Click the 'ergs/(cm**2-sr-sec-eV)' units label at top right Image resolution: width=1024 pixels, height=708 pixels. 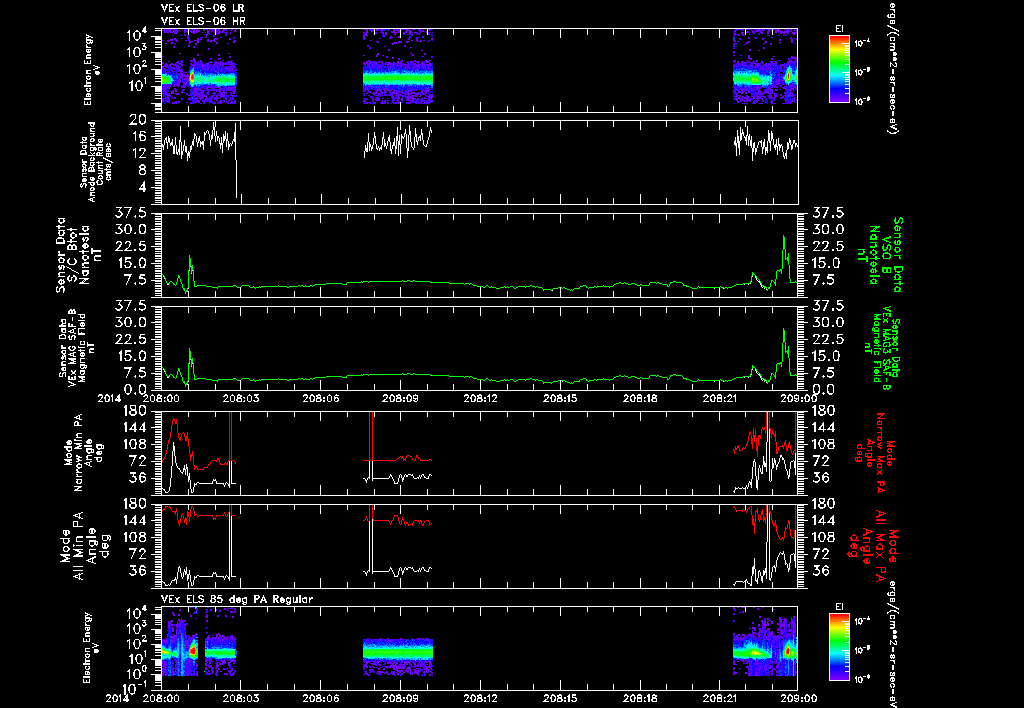891,67
